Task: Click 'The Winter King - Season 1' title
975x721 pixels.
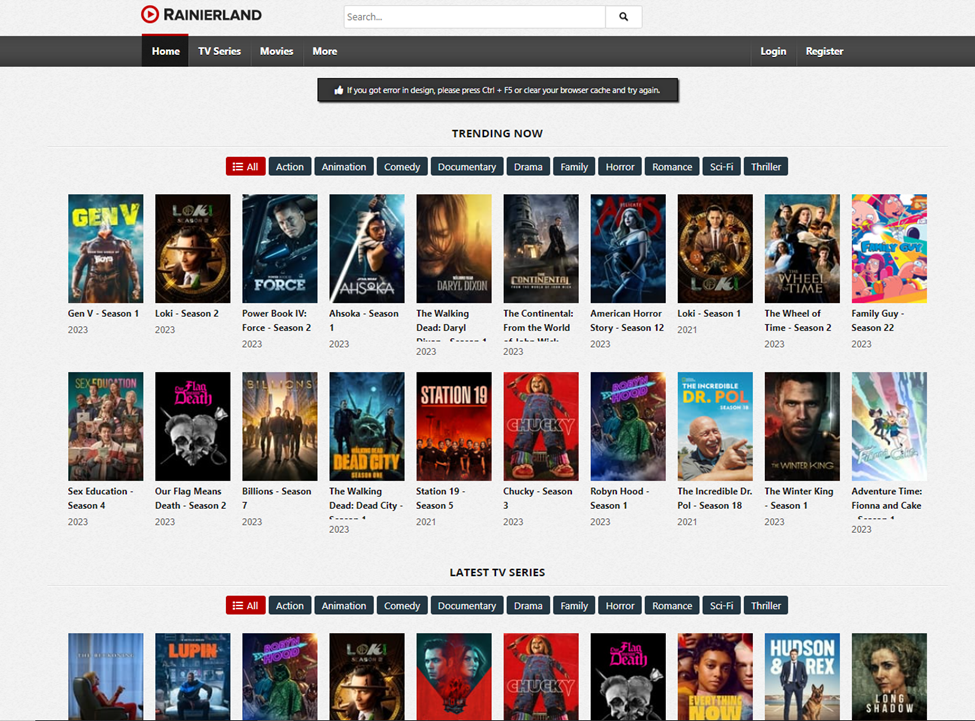Action: [x=799, y=498]
